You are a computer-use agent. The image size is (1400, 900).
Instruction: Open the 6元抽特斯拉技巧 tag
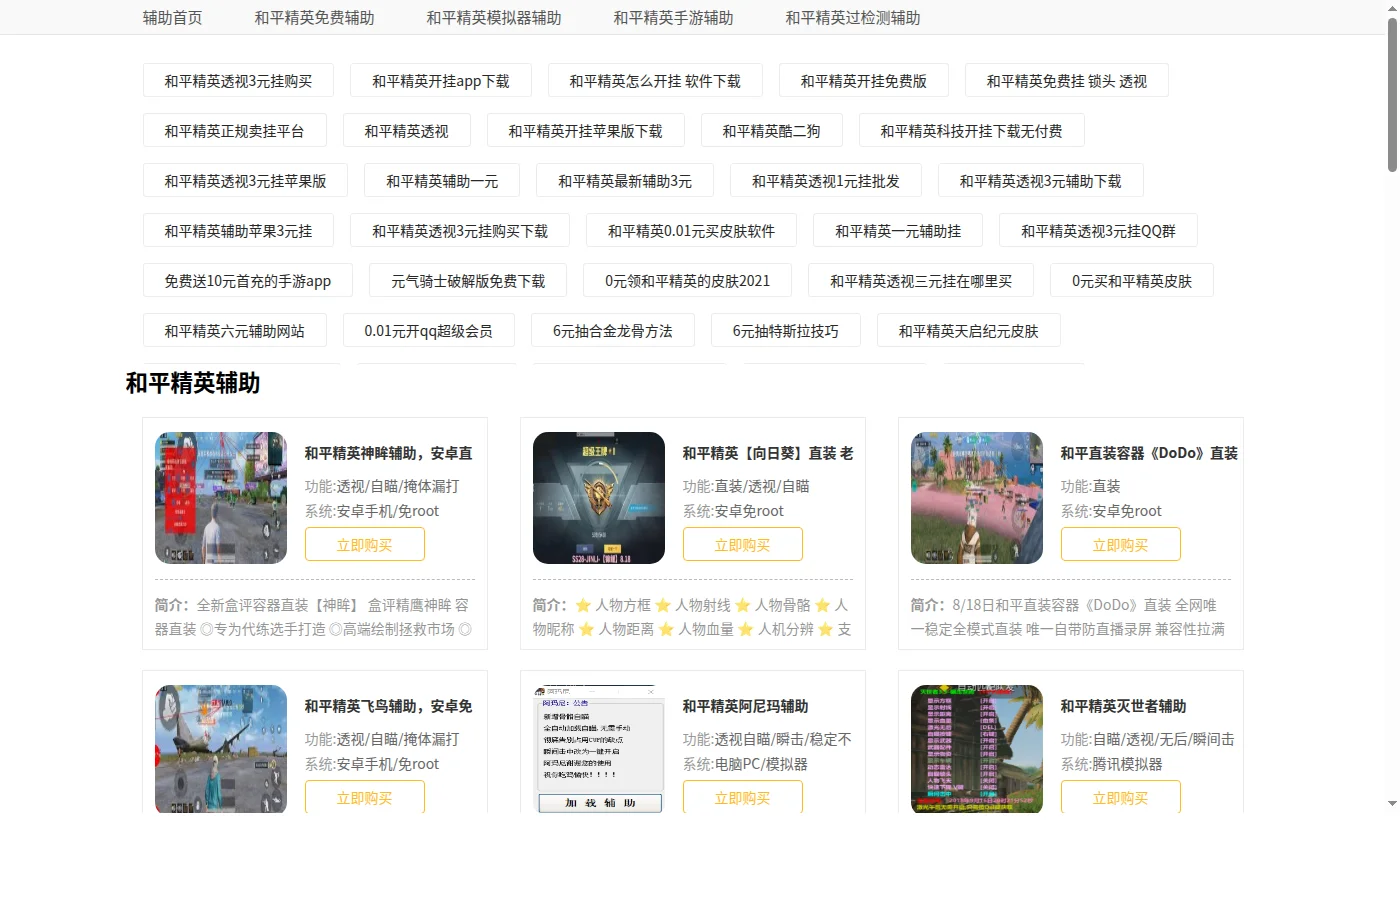tap(786, 331)
